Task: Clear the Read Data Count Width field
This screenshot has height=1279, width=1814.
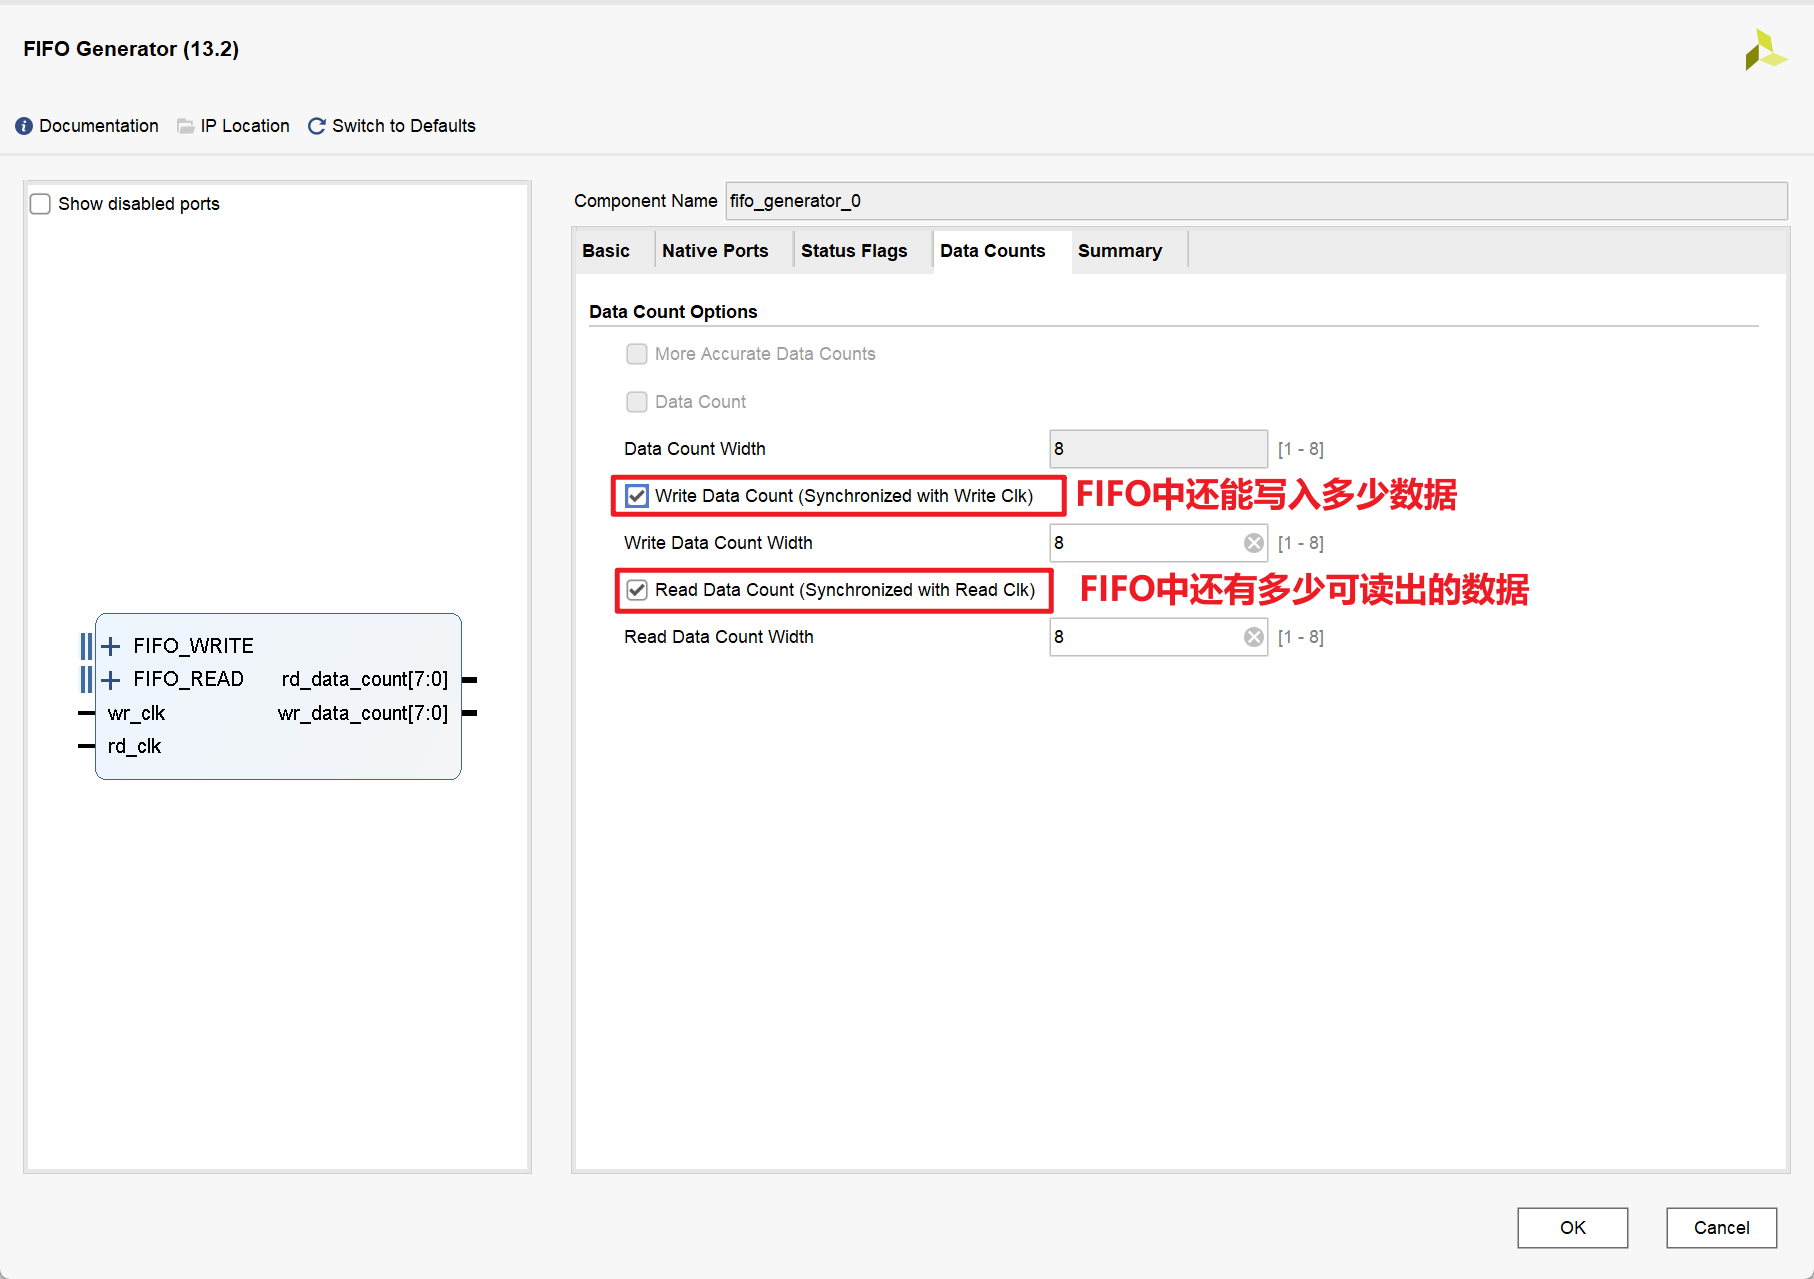Action: point(1253,637)
